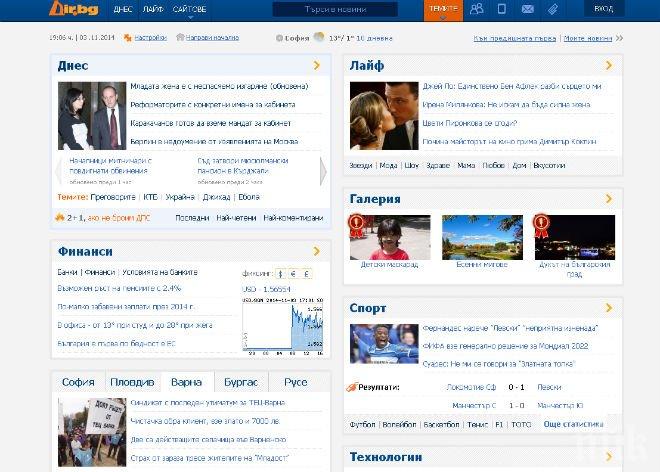
Task: Open the КТБ topic link
Action: 150,197
